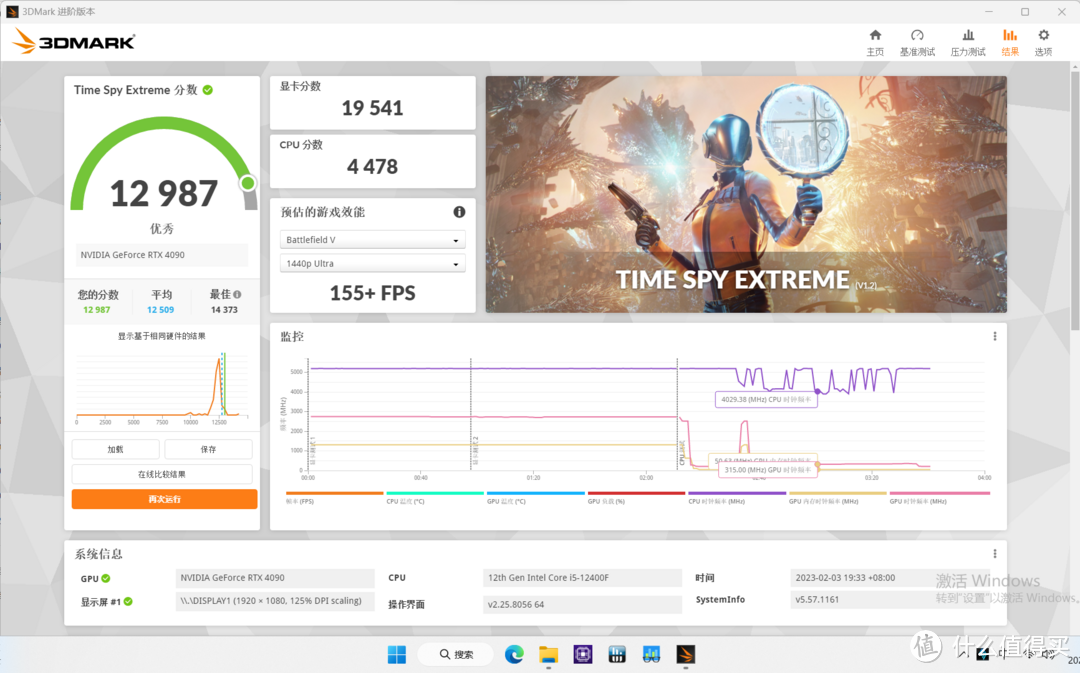Open the purple chip taskbar app
1080x673 pixels.
(583, 654)
